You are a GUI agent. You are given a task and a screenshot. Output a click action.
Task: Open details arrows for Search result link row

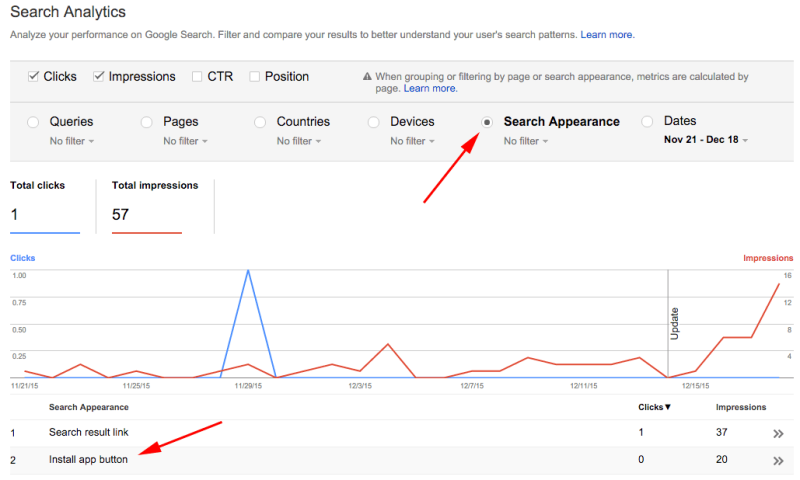[778, 433]
